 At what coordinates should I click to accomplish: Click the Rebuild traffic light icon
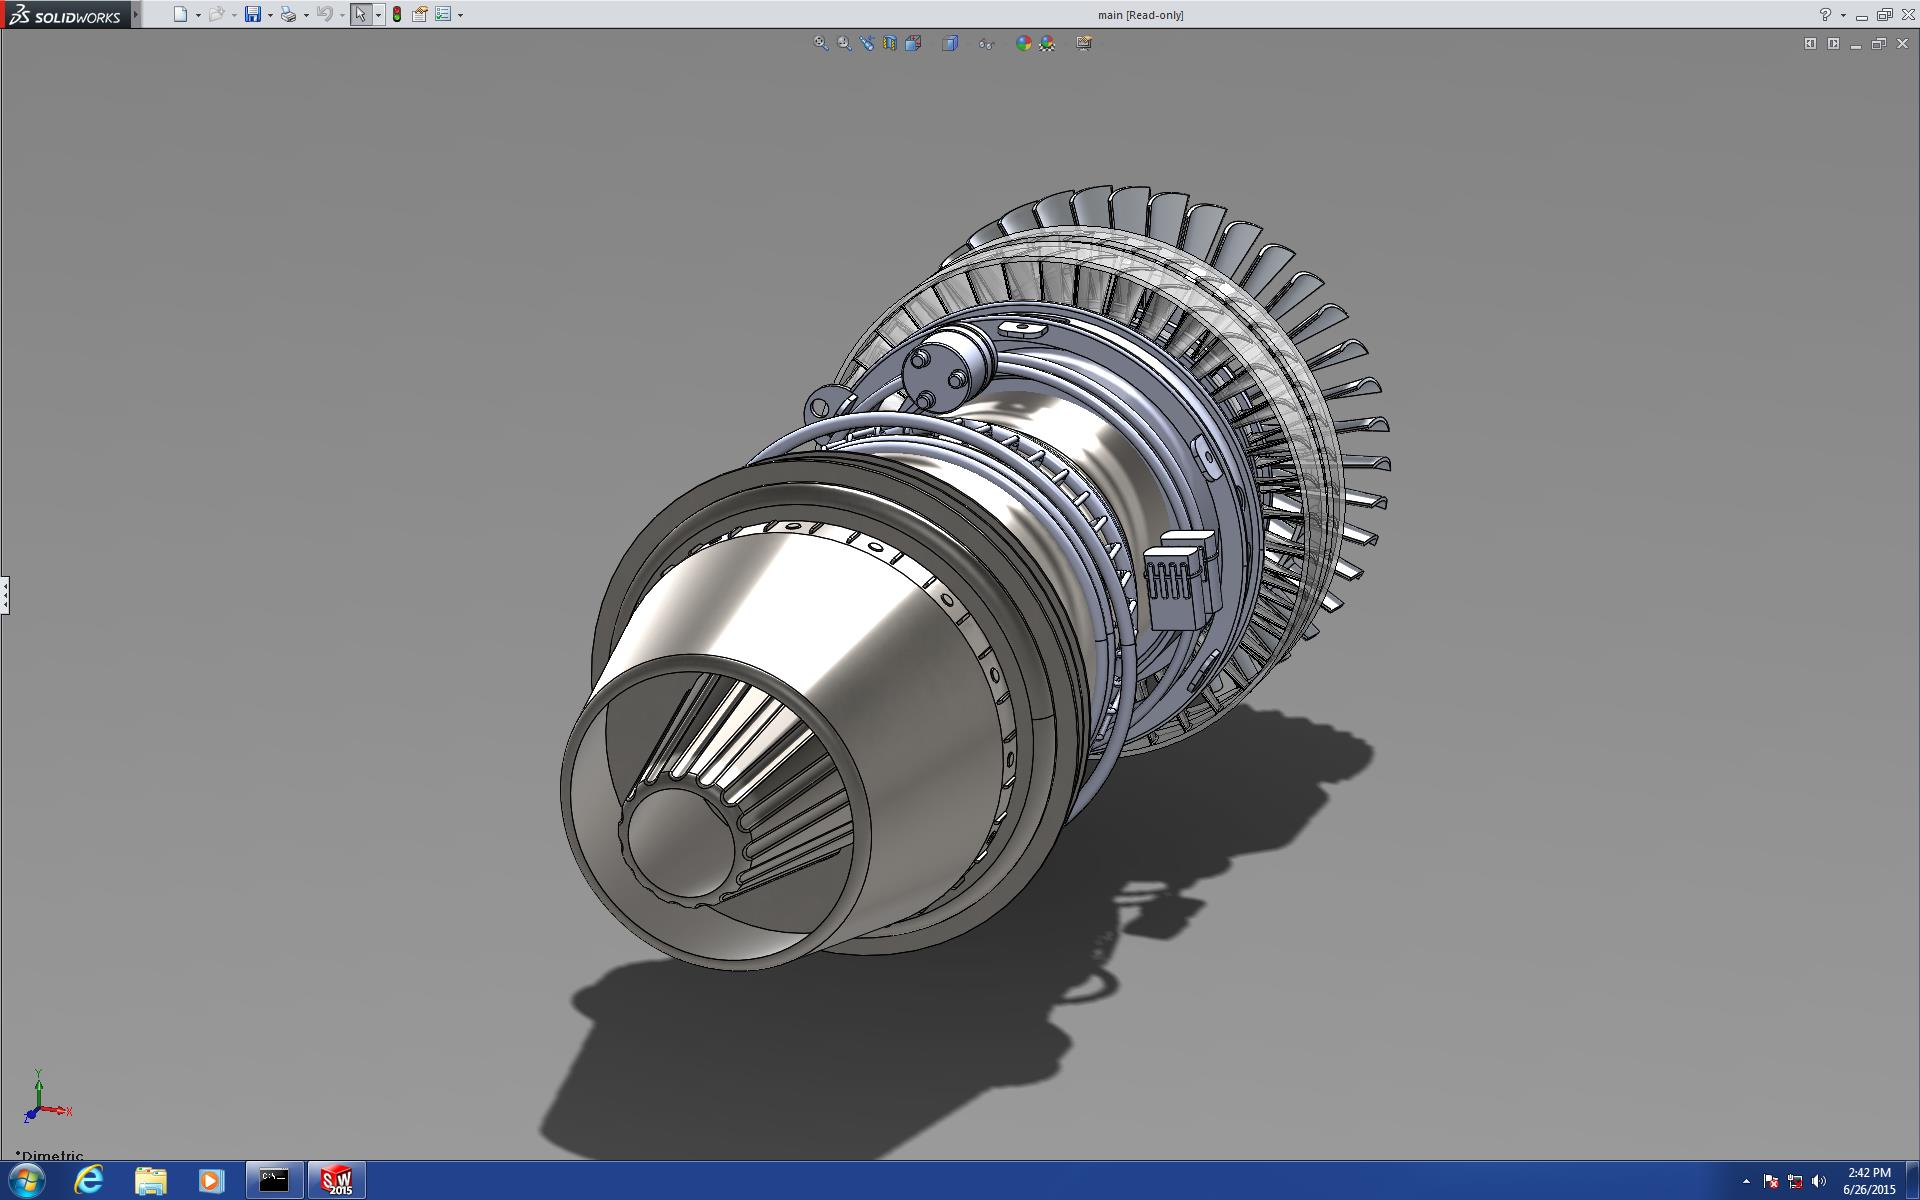[397, 14]
